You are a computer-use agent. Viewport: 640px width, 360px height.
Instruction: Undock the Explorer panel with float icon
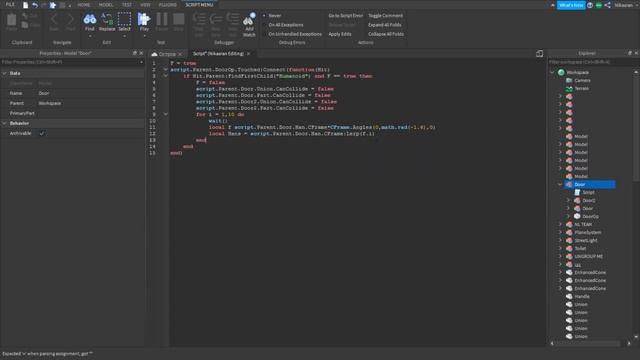coord(629,53)
